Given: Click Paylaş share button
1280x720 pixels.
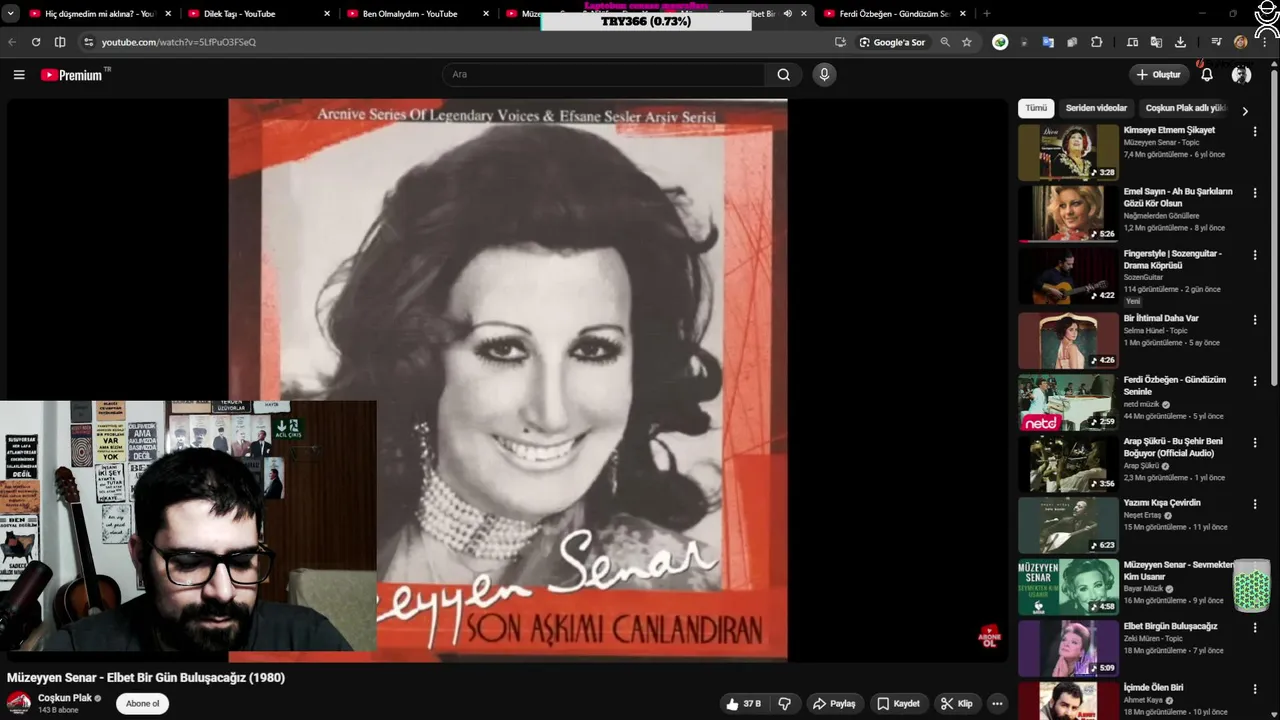Looking at the screenshot, I should 834,704.
